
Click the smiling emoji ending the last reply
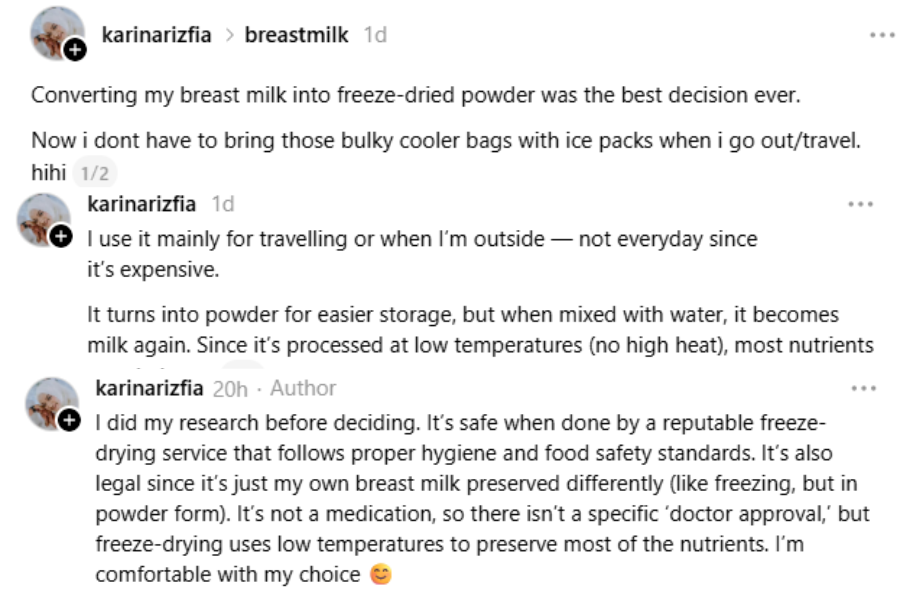pyautogui.click(x=380, y=575)
